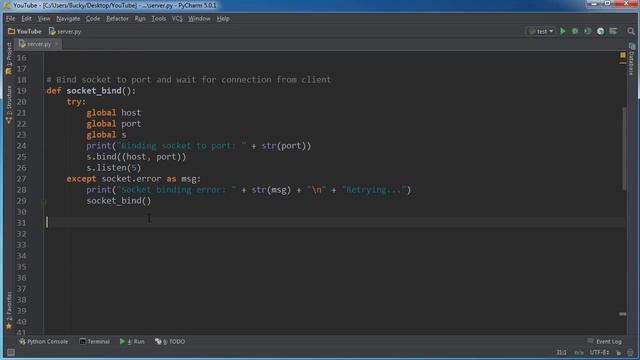
Task: Click the editor vertical scrollbar thumb
Action: pyautogui.click(x=624, y=148)
